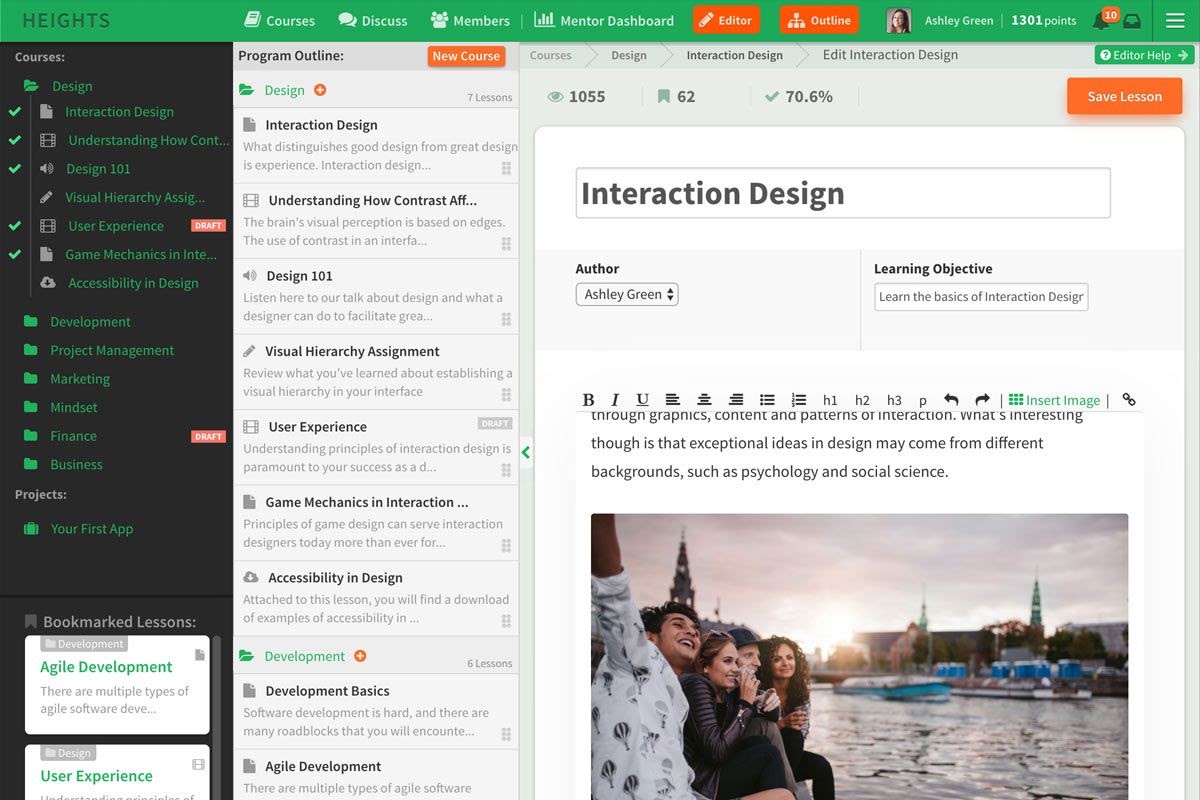Image resolution: width=1200 pixels, height=800 pixels.
Task: Open the Author dropdown showing Ashley Green
Action: click(x=627, y=294)
